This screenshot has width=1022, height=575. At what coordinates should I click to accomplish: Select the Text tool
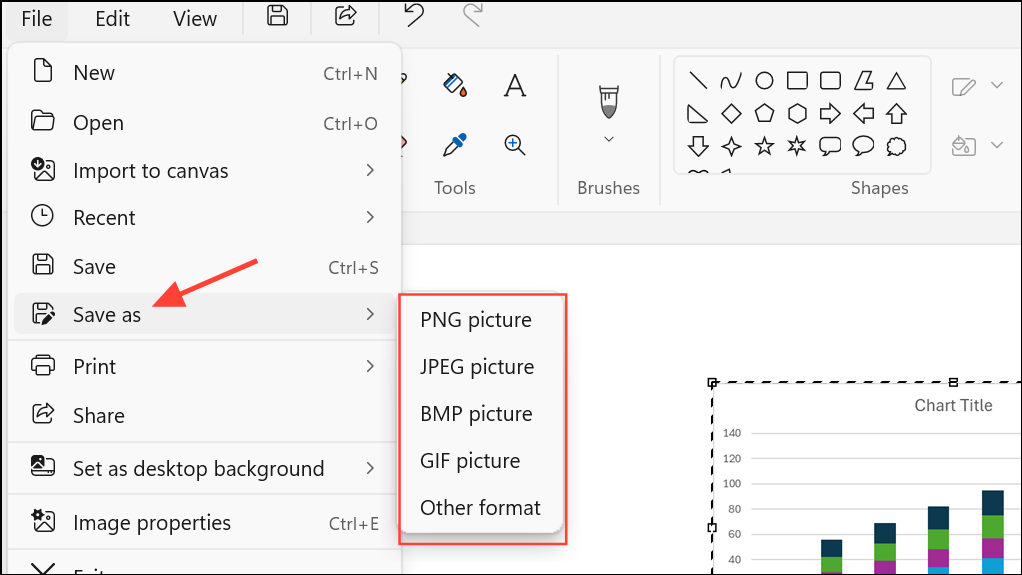(x=514, y=85)
